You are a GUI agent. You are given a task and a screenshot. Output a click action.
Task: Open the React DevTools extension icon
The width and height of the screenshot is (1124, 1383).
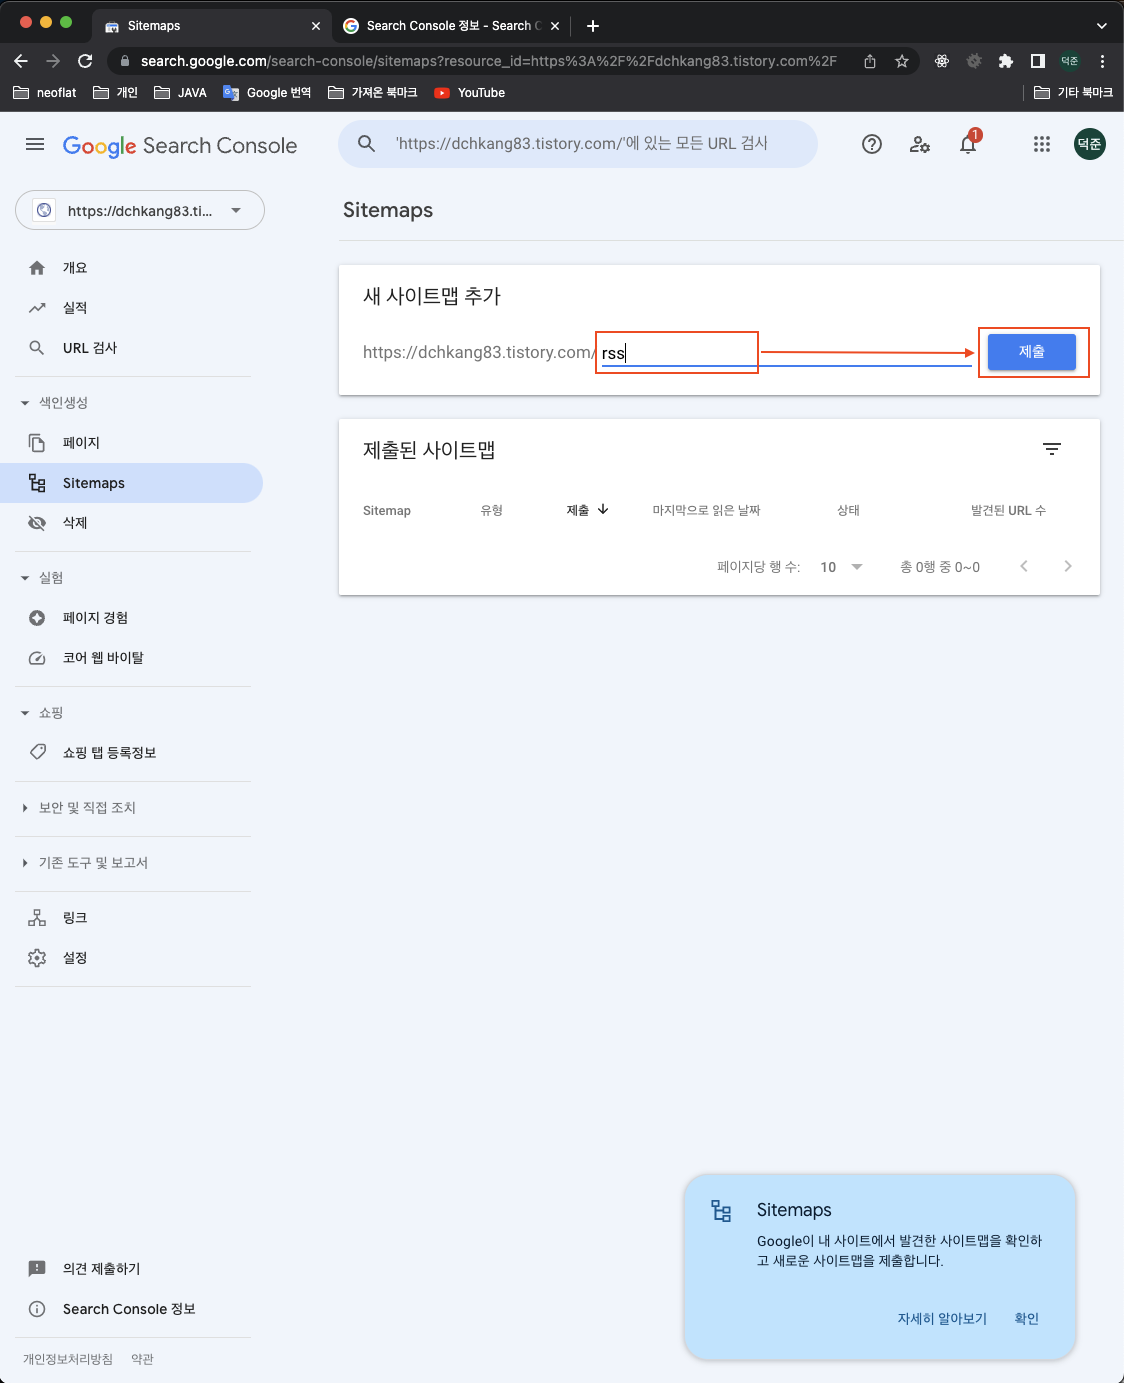pyautogui.click(x=942, y=61)
